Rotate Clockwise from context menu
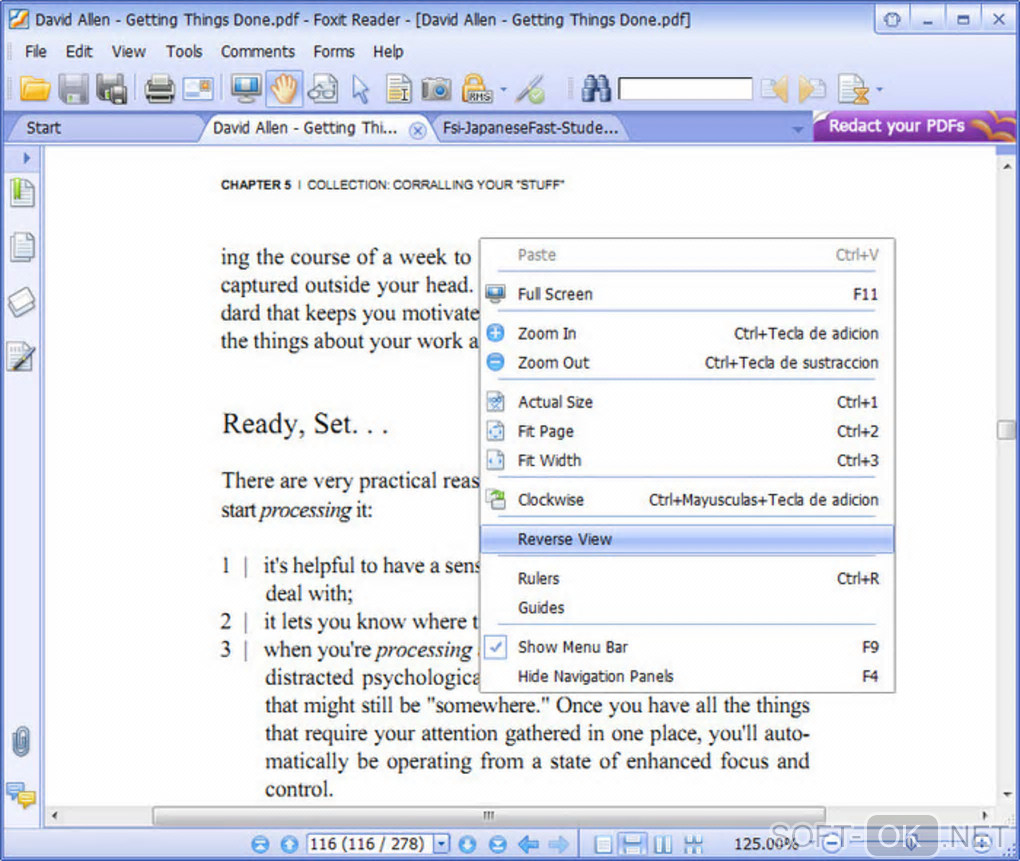This screenshot has height=861, width=1020. click(x=690, y=499)
